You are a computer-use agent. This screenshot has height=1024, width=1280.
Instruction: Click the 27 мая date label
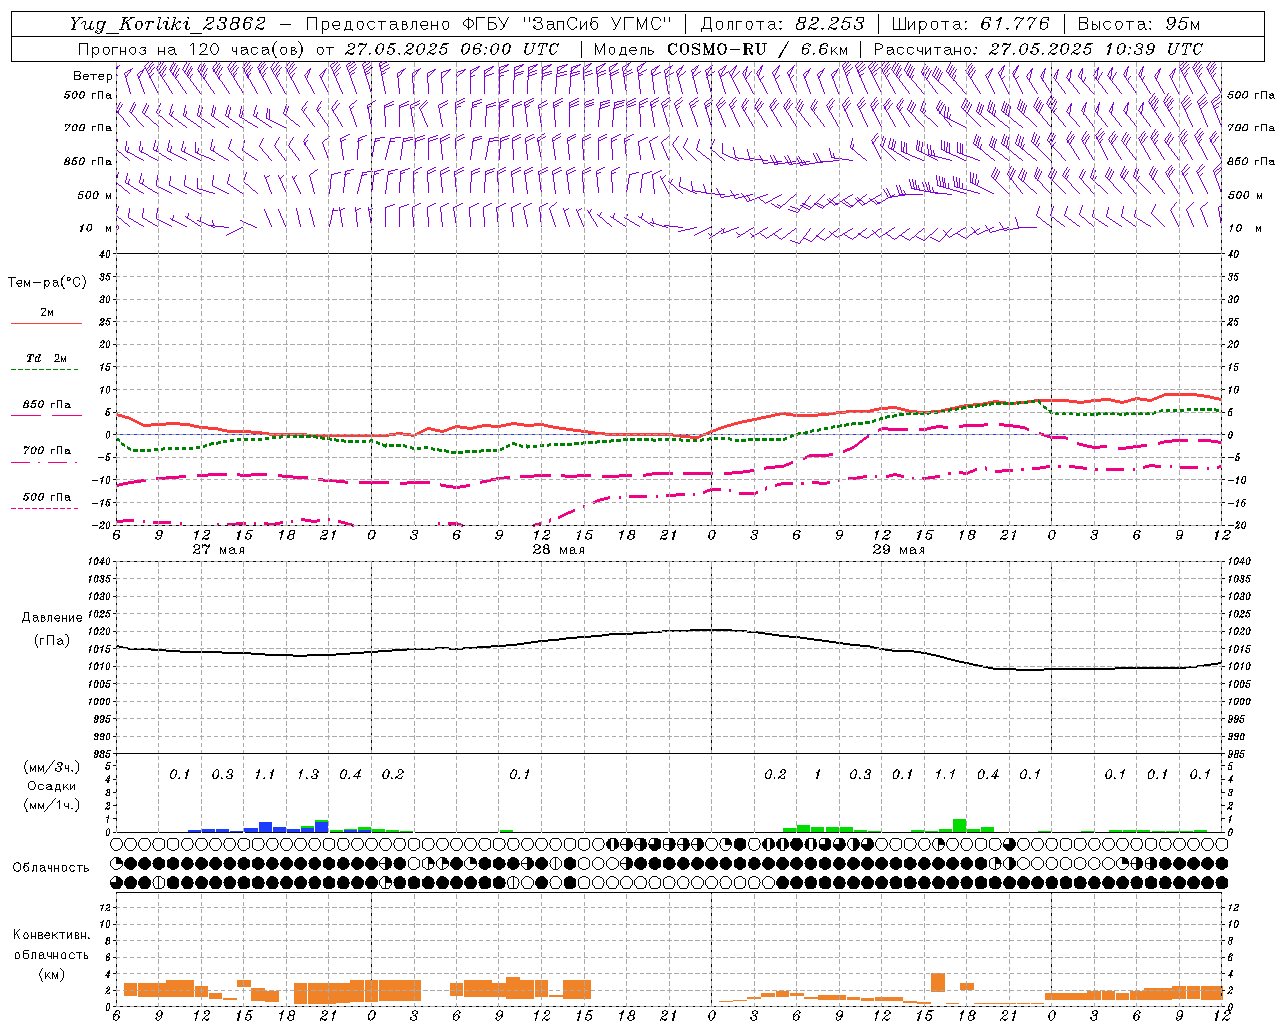[x=219, y=550]
